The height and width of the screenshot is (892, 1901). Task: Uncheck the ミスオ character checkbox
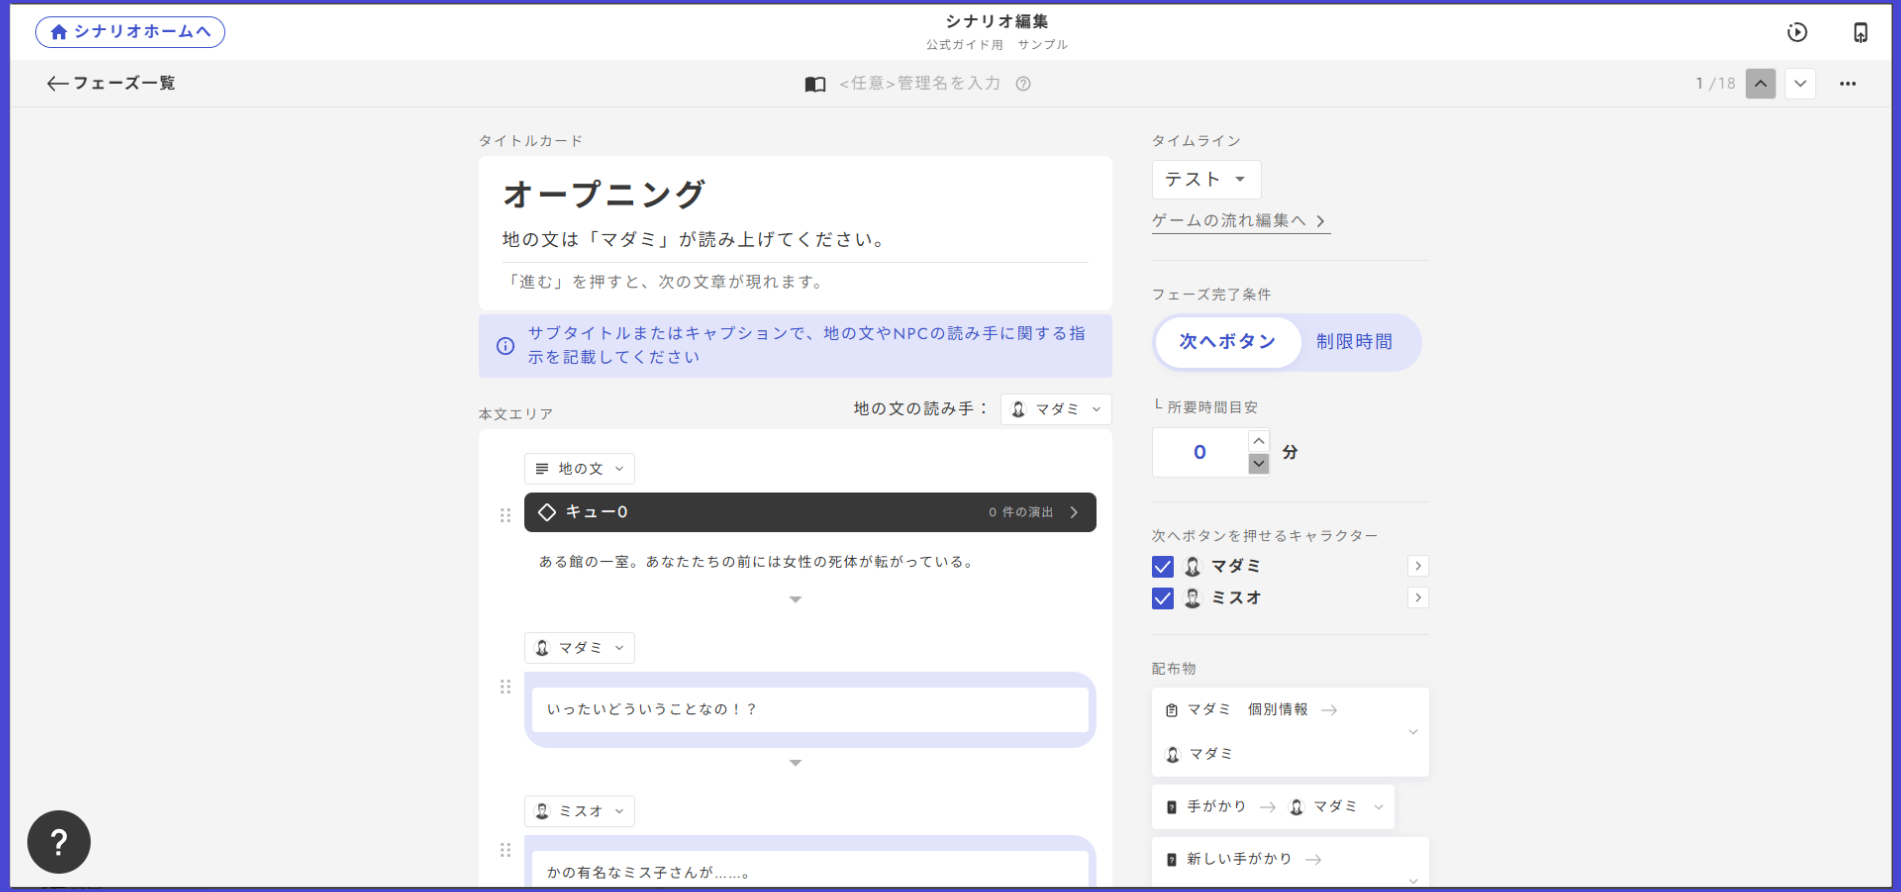point(1162,599)
